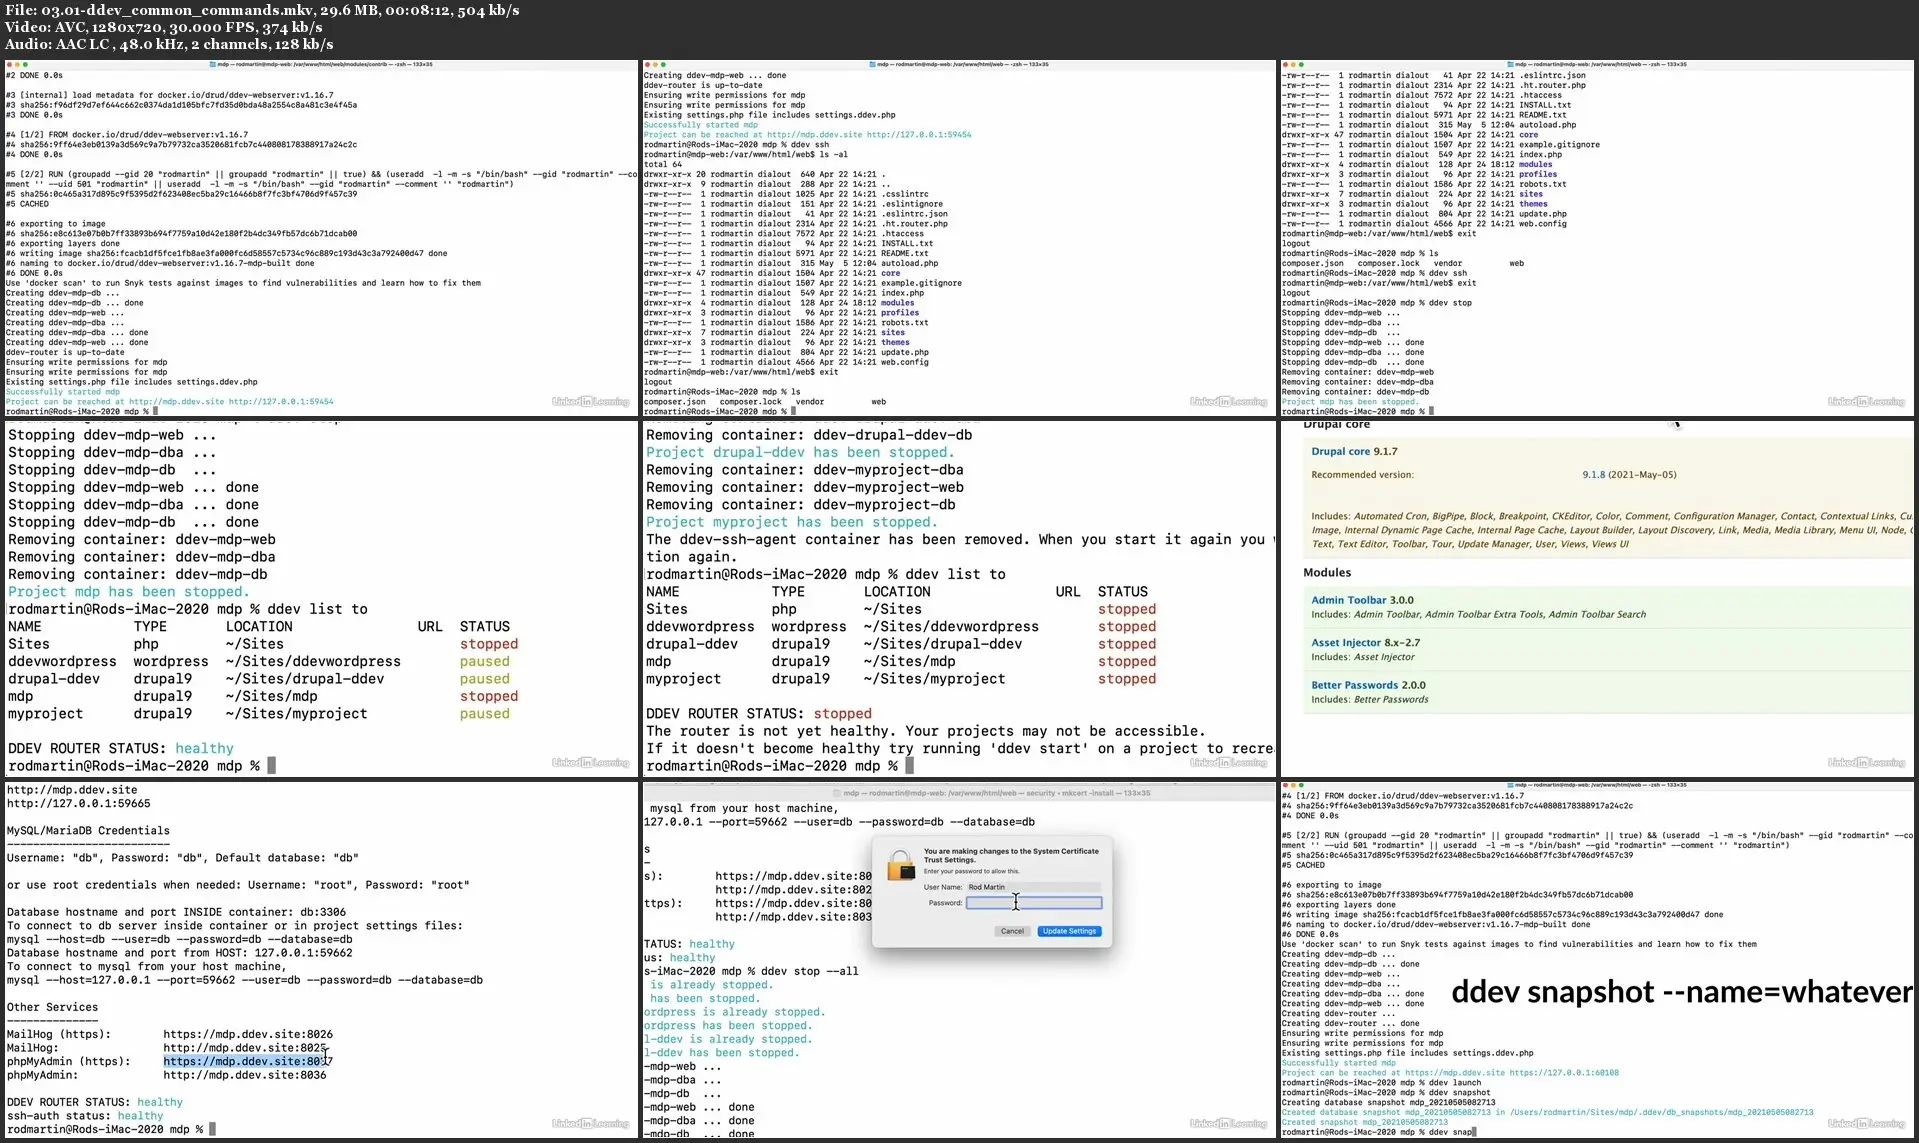Click MailHog https URL https://mdp.ddev.site:8026
1919x1143 pixels.
[x=248, y=1035]
